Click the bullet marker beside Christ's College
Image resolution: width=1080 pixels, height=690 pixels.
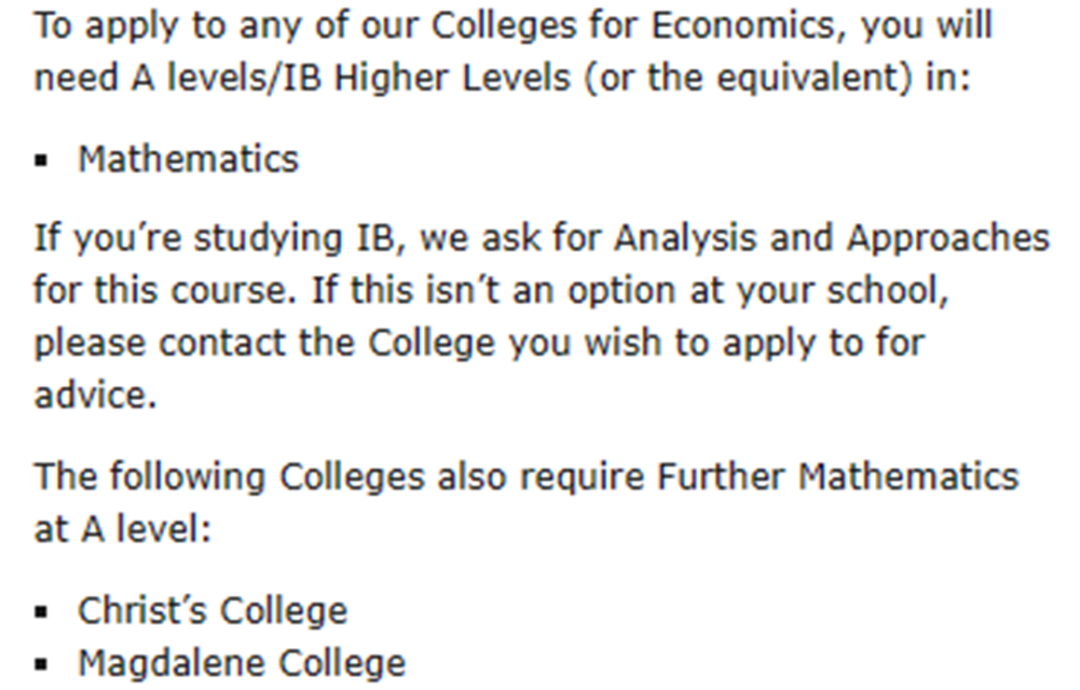click(x=42, y=611)
